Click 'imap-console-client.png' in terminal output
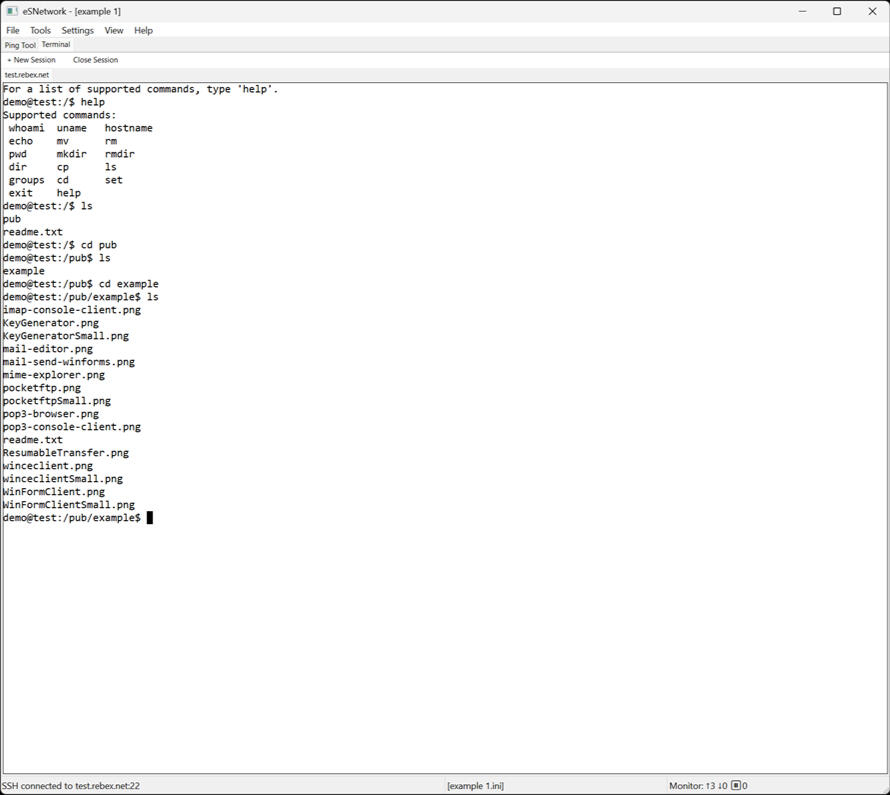This screenshot has height=795, width=890. 72,310
